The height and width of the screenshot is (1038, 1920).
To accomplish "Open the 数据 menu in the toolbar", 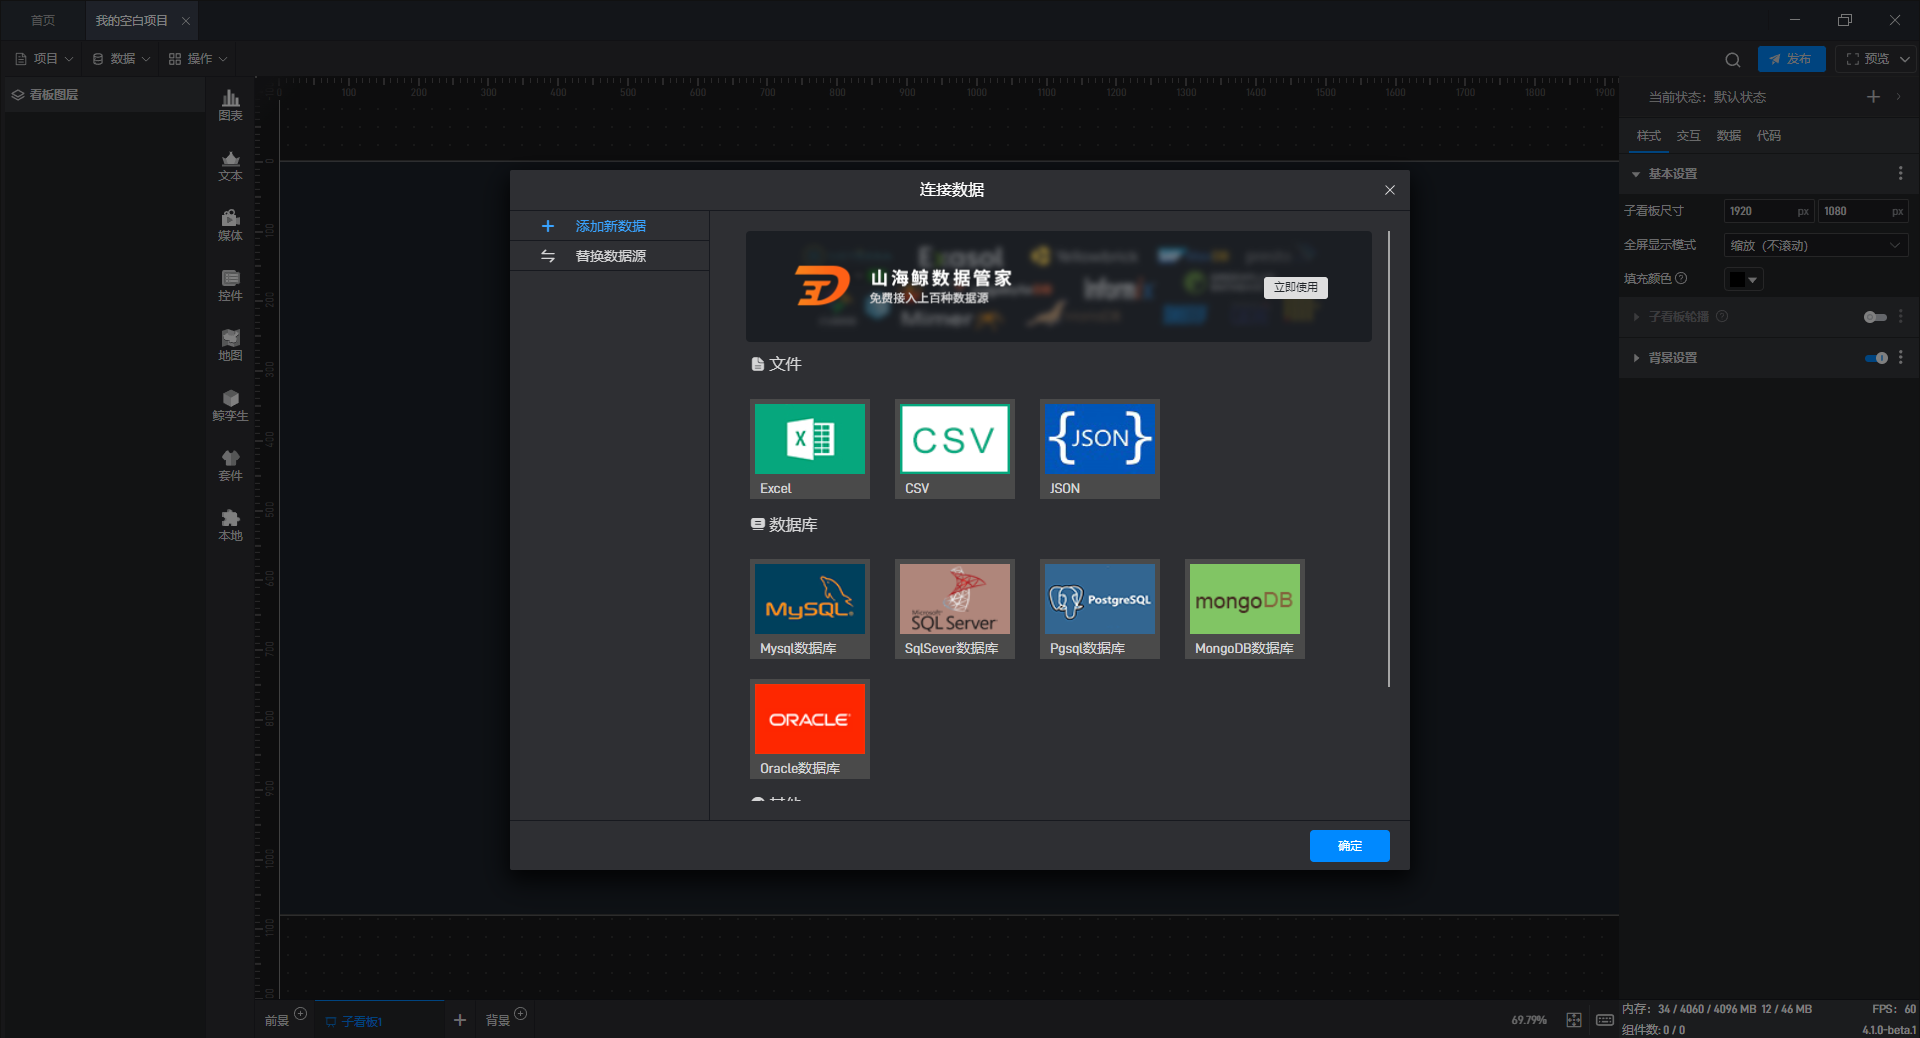I will tap(121, 59).
